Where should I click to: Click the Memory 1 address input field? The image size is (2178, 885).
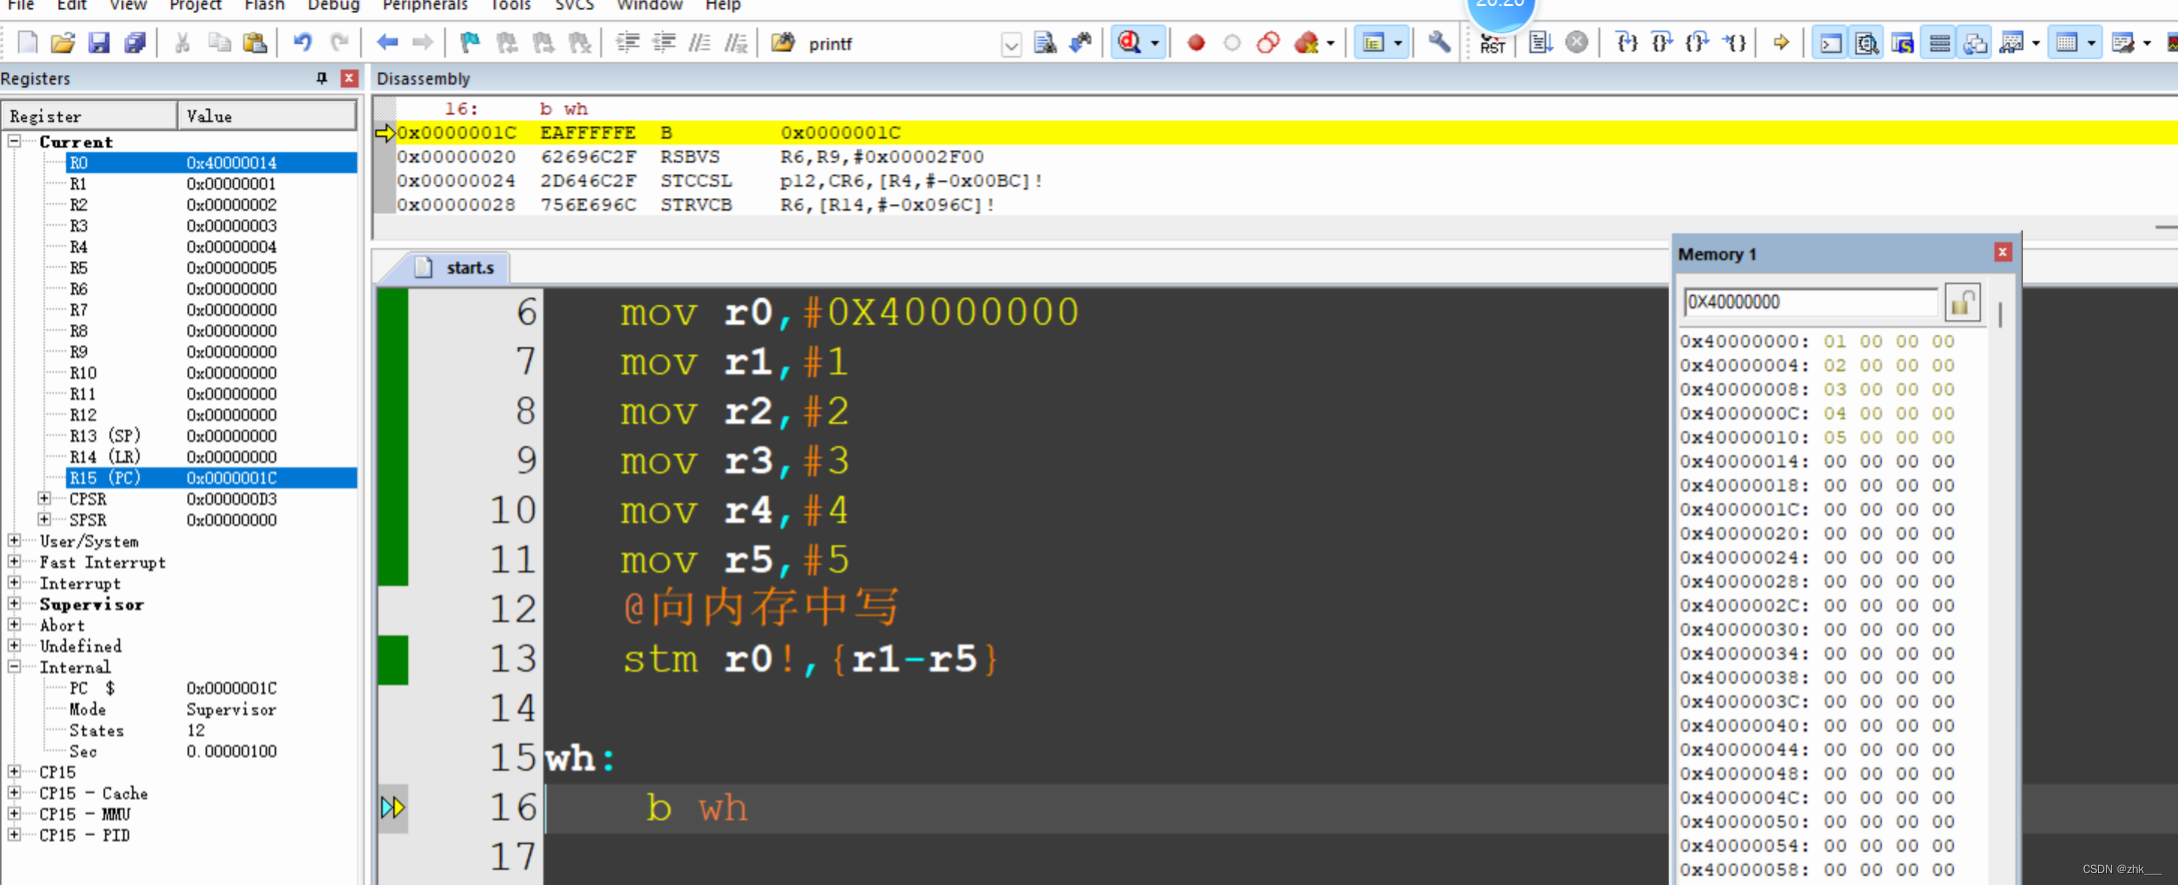[x=1810, y=302]
